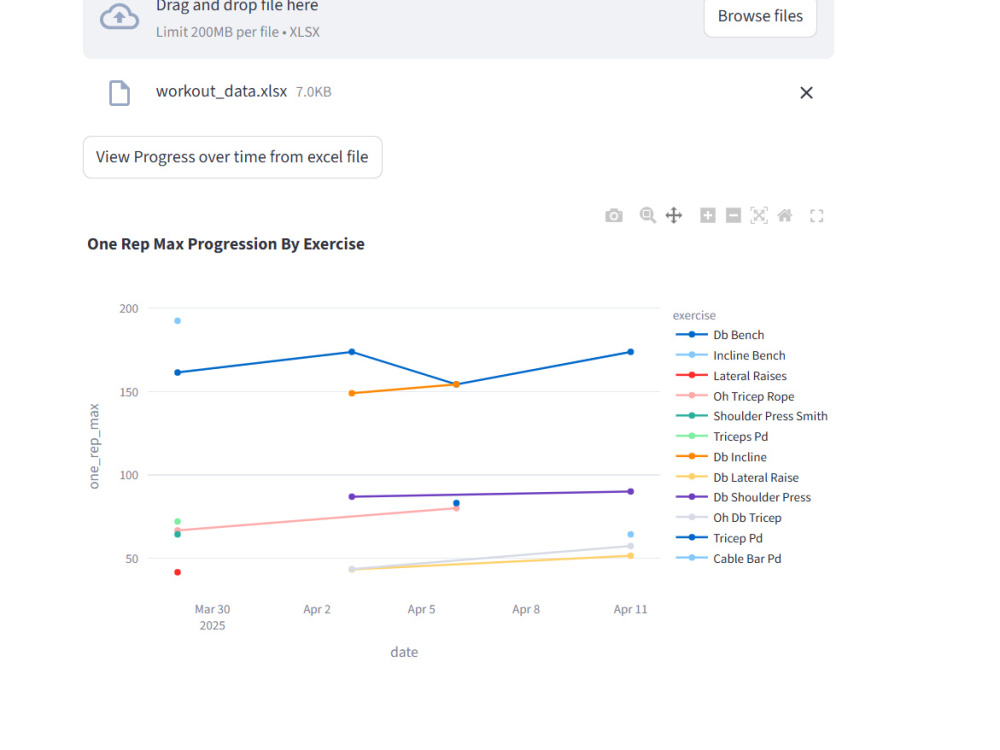Viewport: 1000px width, 750px height.
Task: Click the 100 y-axis tick label
Action: coord(129,475)
